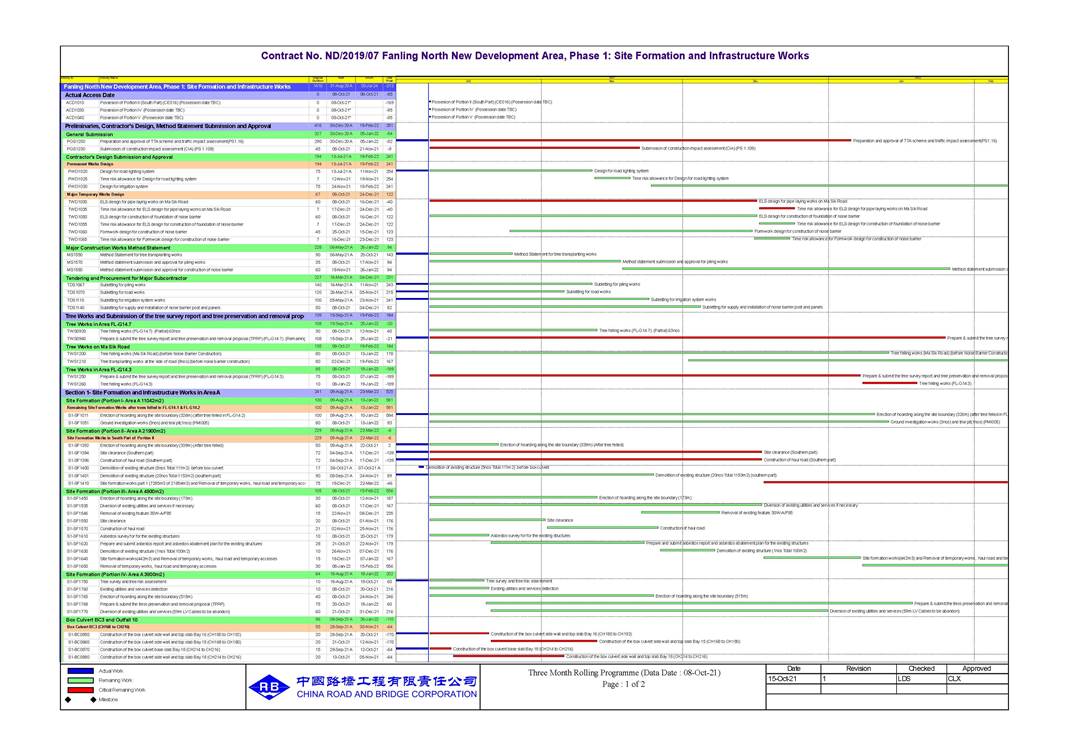Select the 'Site Formation (Portion I- Area A' header

pos(228,400)
